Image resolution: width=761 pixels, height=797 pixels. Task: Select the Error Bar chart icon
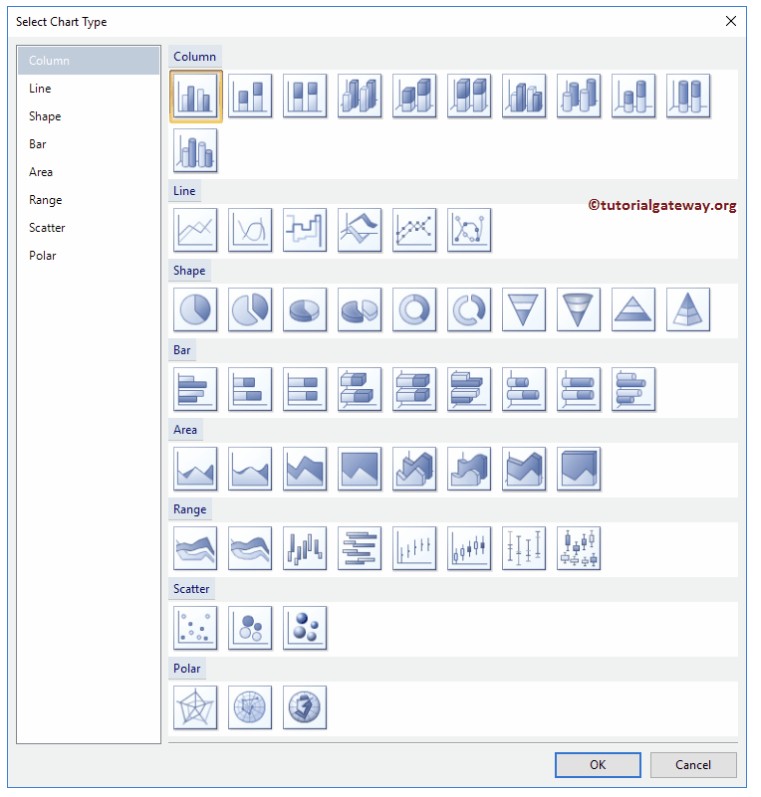(x=525, y=549)
